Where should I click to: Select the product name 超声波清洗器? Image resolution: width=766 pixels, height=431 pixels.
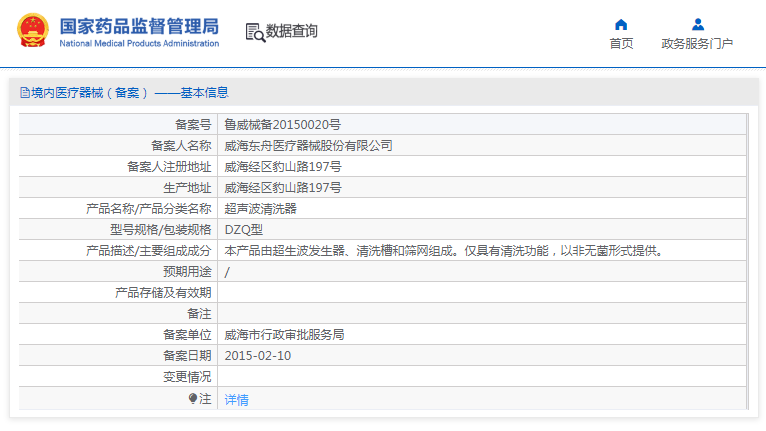(x=260, y=209)
